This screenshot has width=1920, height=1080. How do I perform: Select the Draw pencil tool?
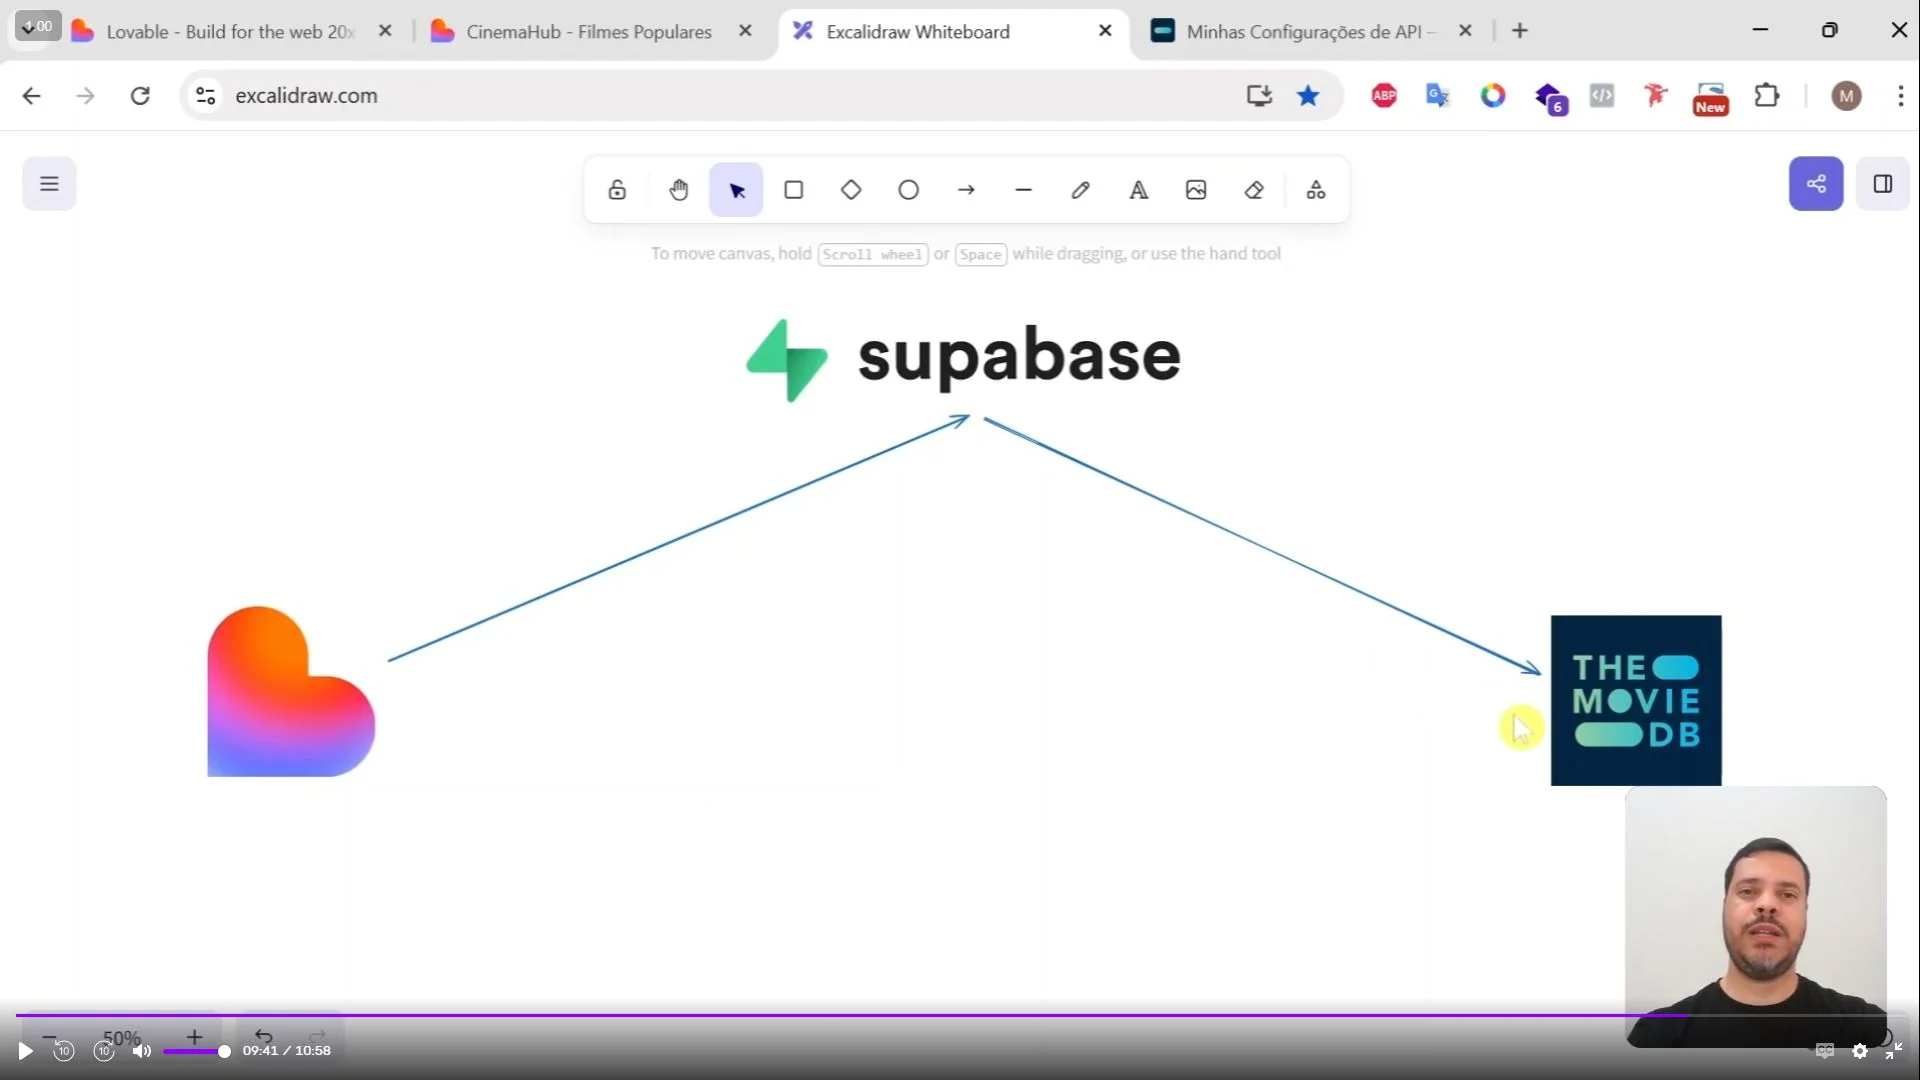point(1081,190)
